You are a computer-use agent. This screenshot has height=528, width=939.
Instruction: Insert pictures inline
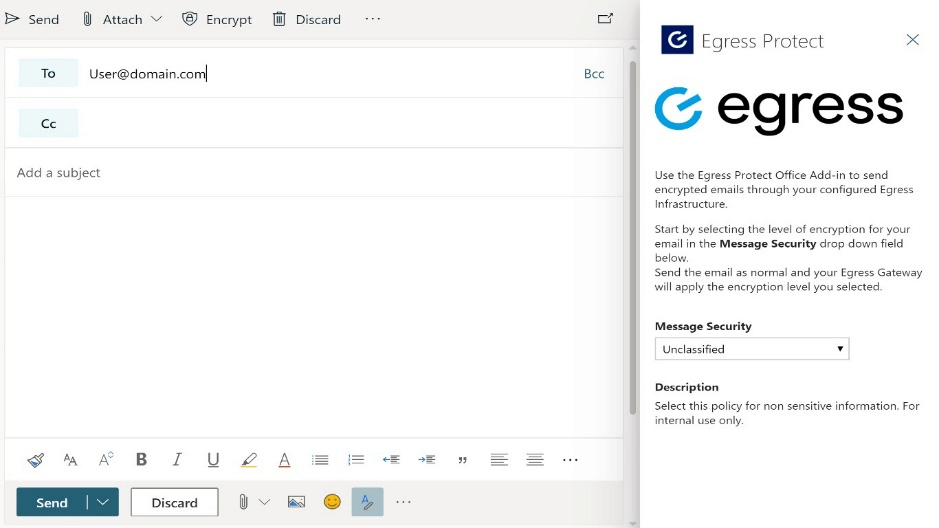coord(296,502)
